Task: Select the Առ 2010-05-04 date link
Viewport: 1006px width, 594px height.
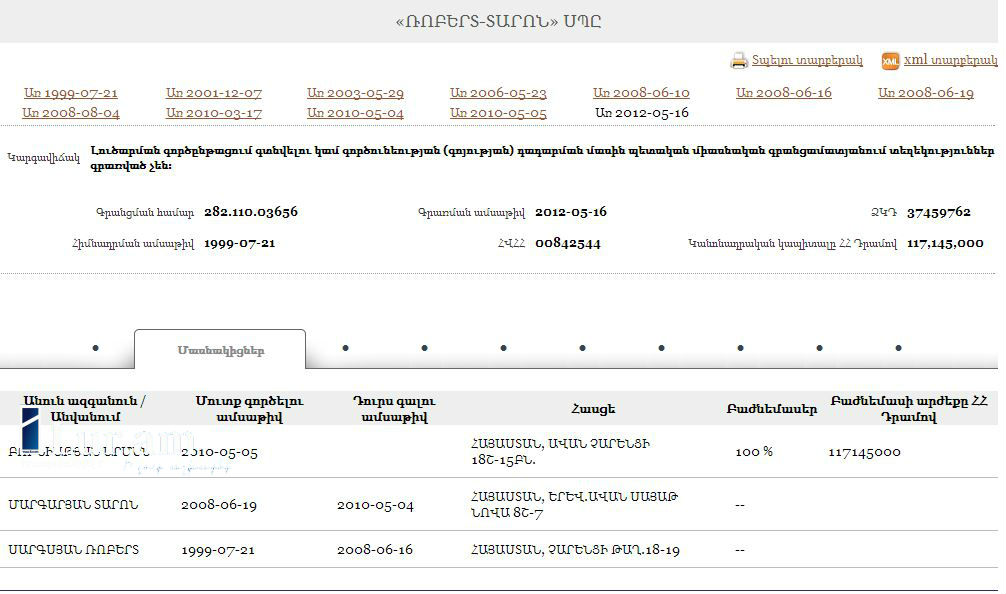Action: coord(356,113)
